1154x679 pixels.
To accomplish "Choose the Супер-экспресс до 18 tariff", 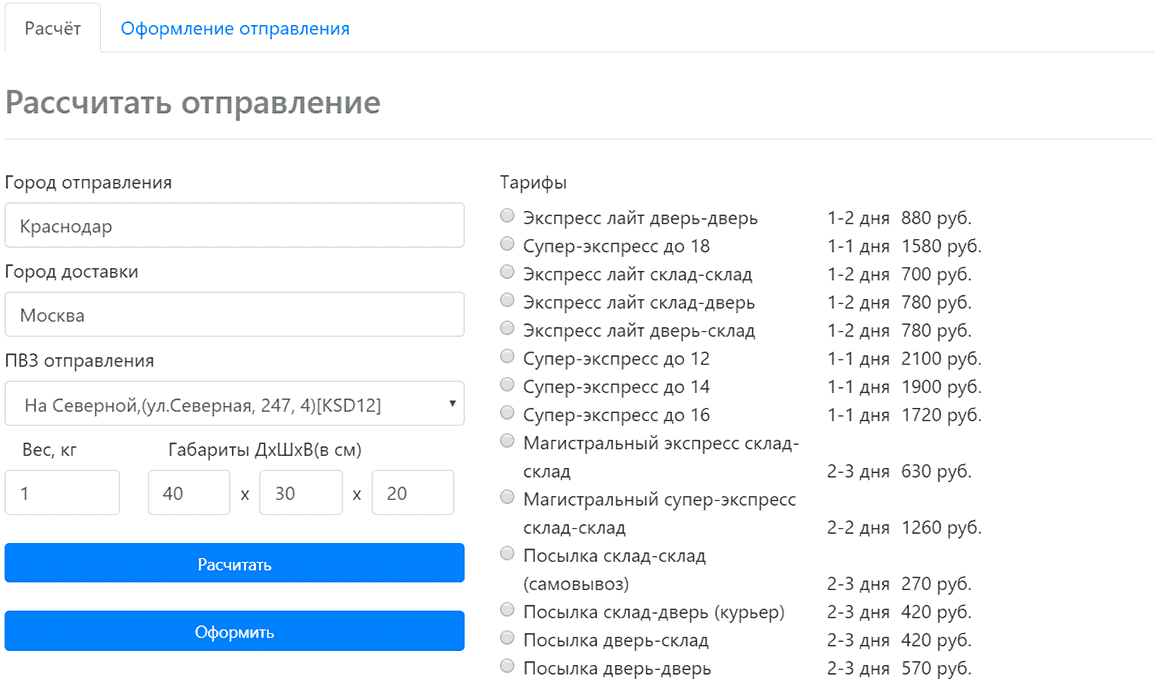I will [x=508, y=244].
